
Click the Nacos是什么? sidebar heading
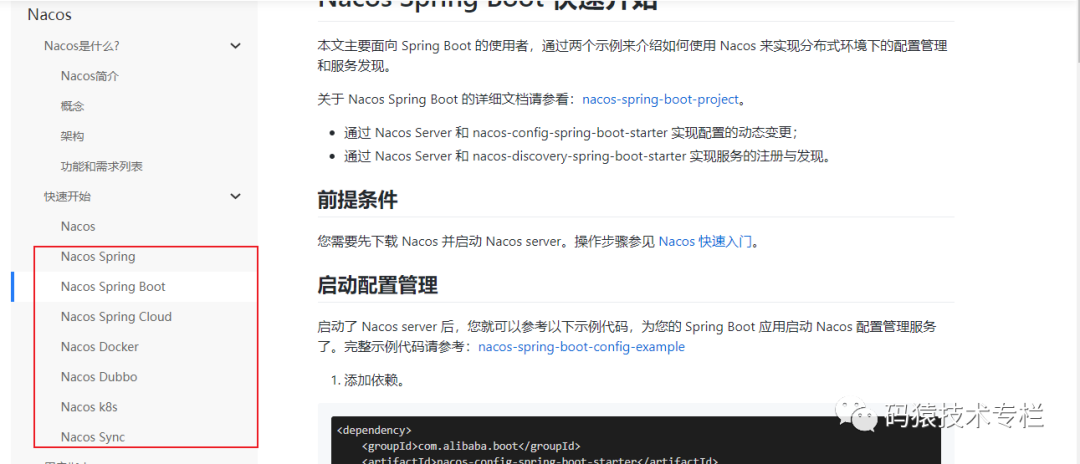coord(82,46)
